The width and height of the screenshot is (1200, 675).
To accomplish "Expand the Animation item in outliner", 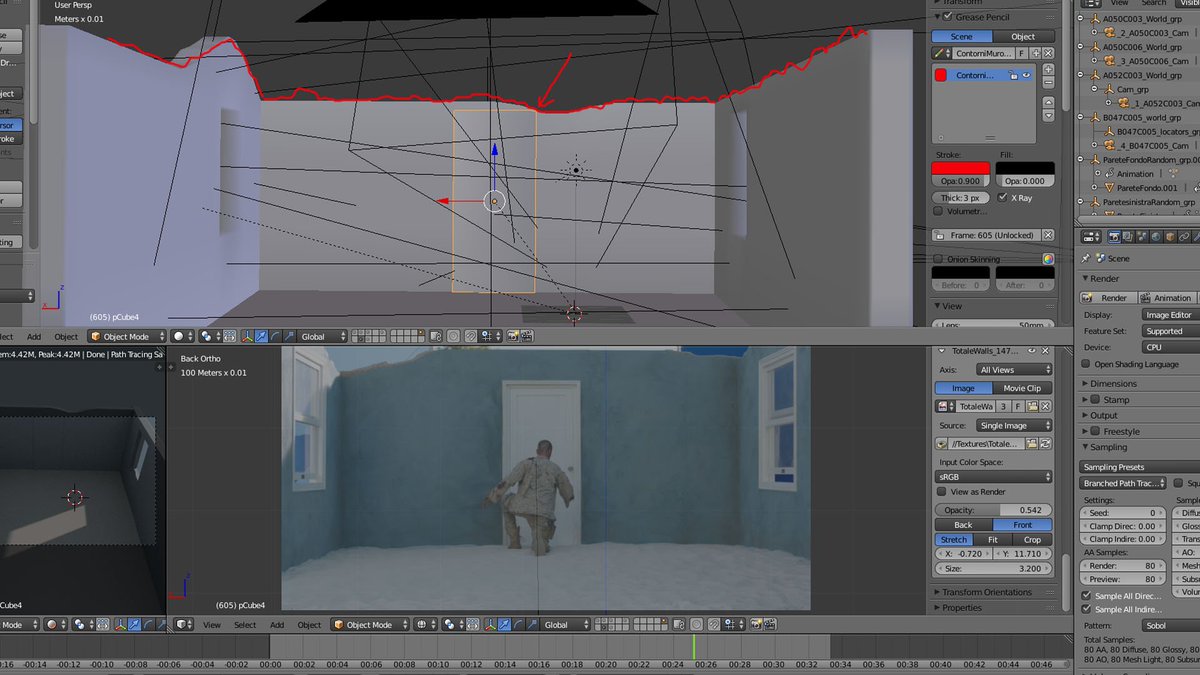I will pos(1096,173).
